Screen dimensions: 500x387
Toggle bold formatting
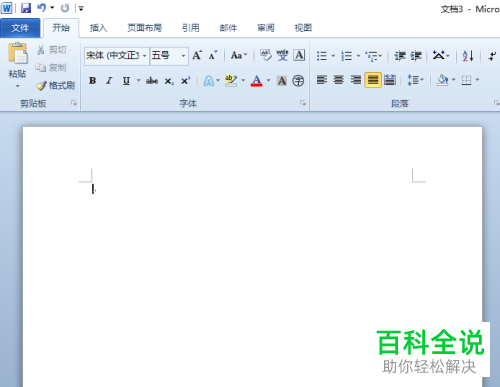coord(93,81)
